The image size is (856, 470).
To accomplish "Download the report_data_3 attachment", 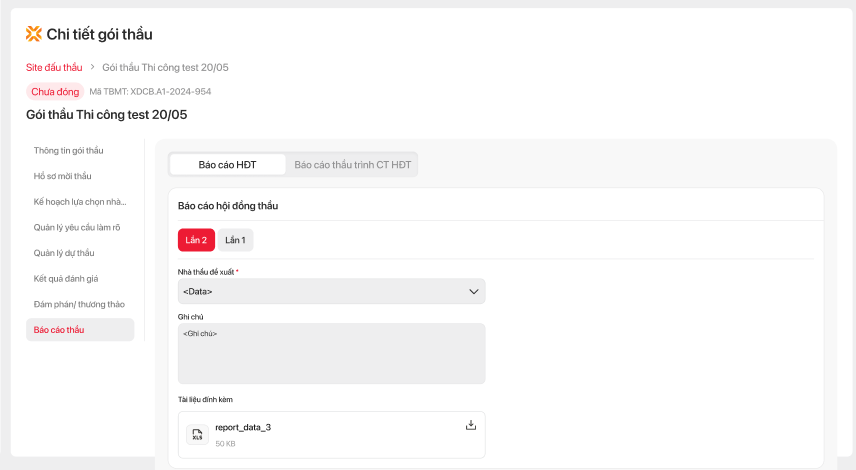I will [471, 425].
